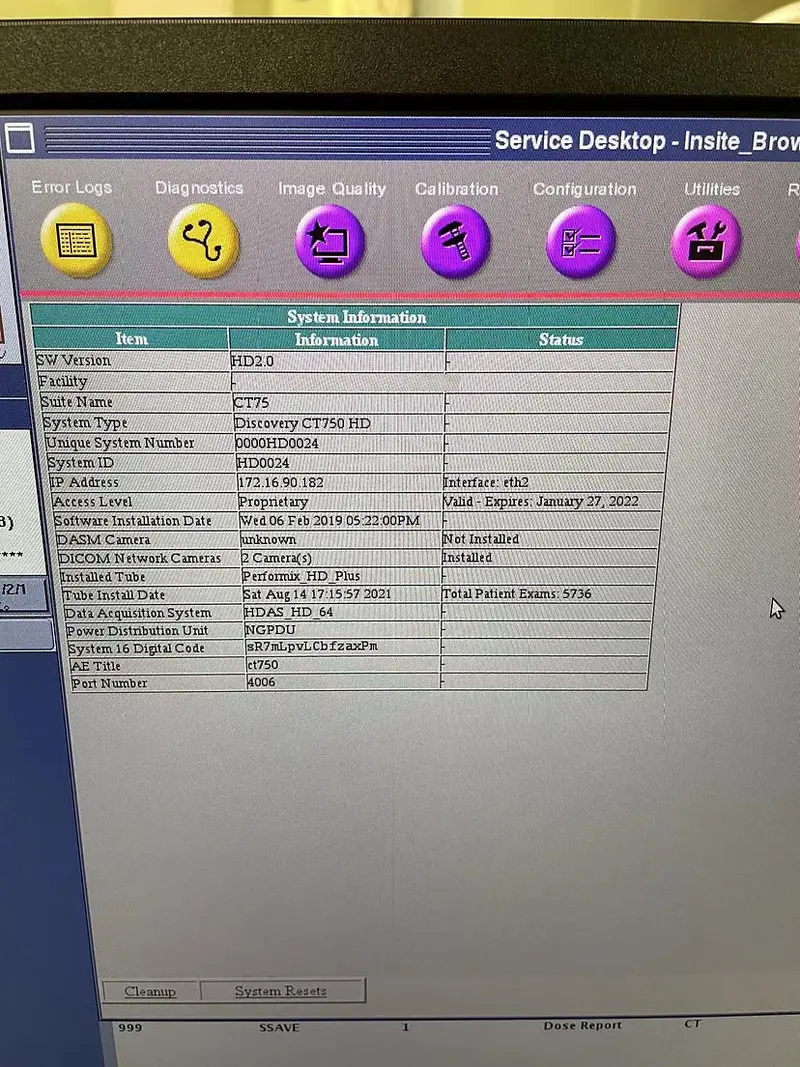
Task: Select the 2 Camera(s) value
Action: [277, 558]
